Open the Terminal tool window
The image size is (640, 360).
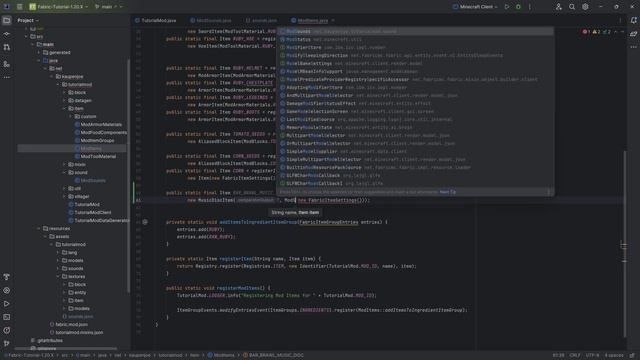(x=7, y=317)
